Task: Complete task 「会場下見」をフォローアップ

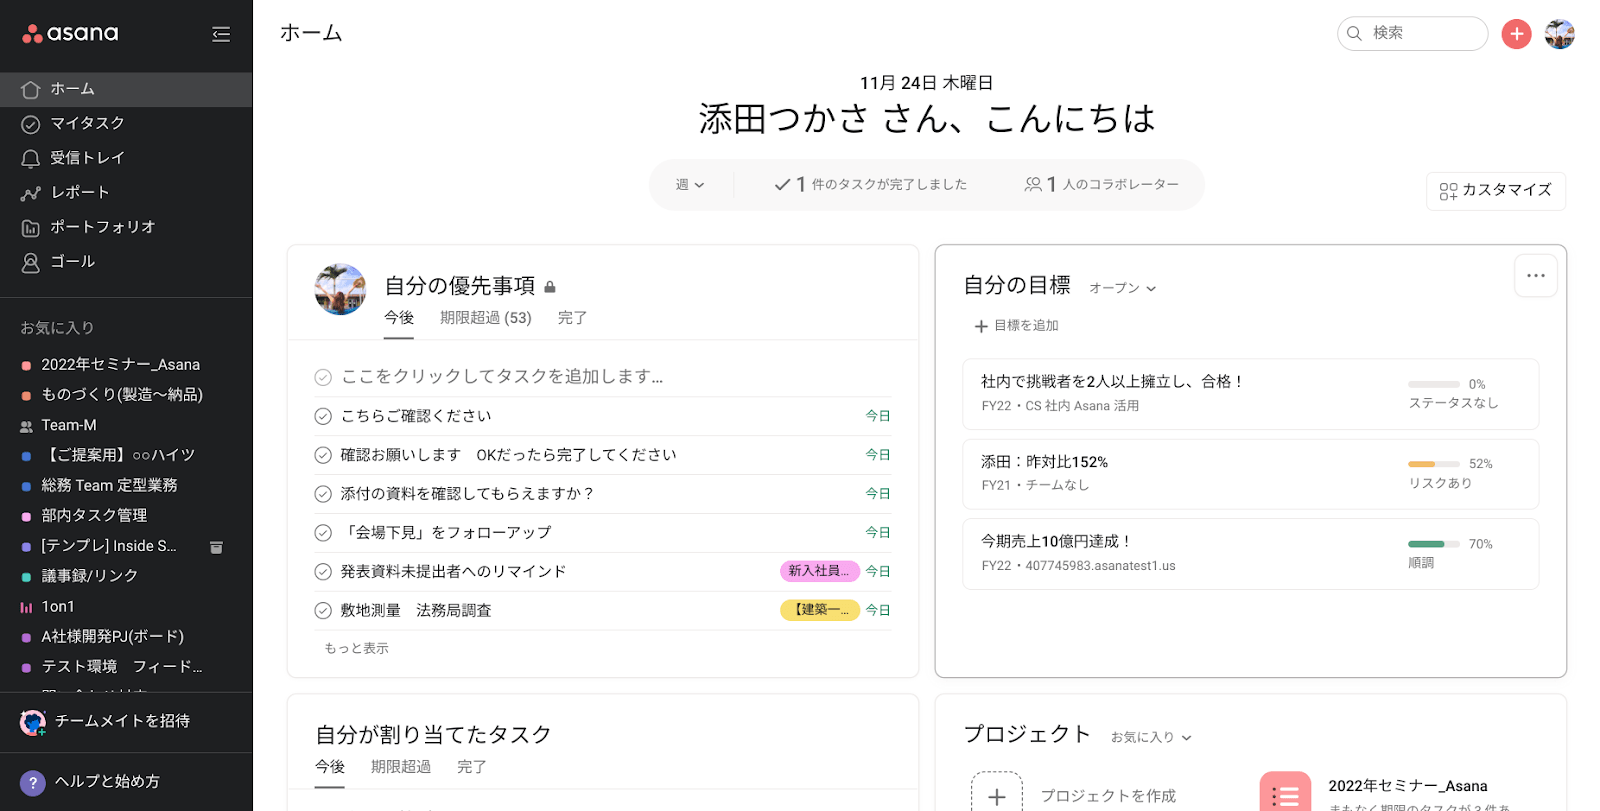Action: [323, 533]
